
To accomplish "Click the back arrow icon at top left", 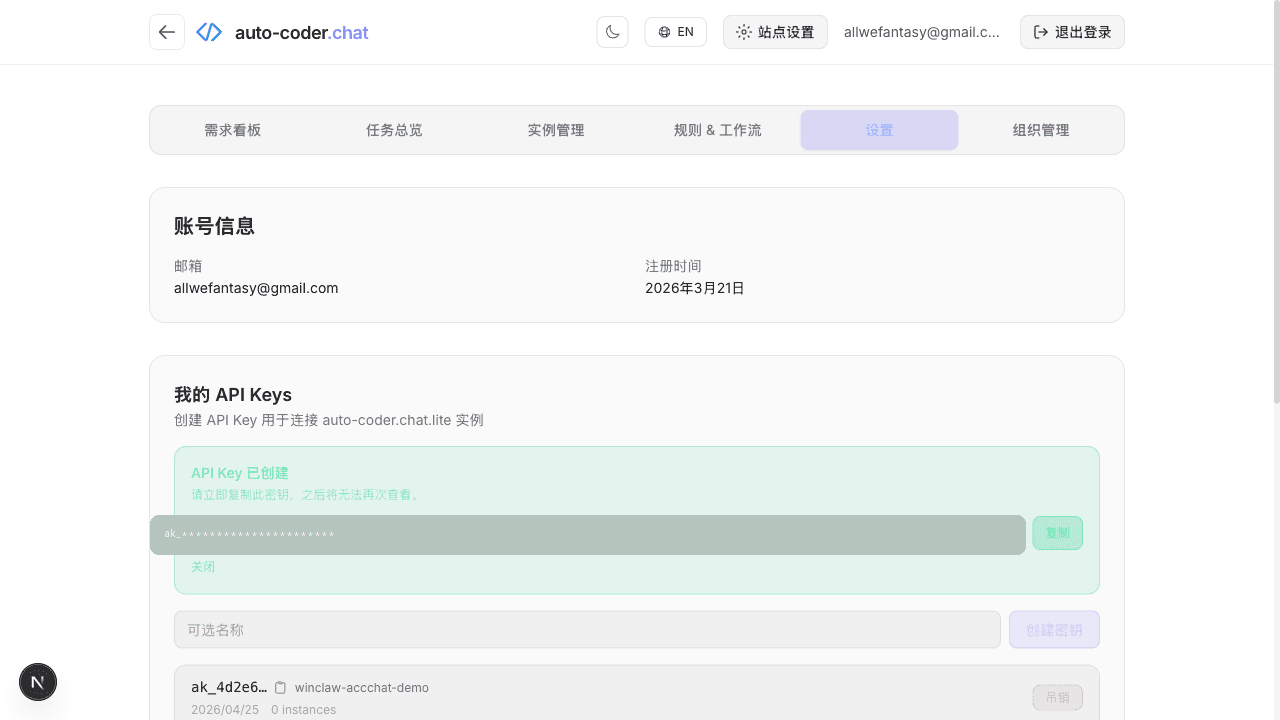I will point(166,31).
